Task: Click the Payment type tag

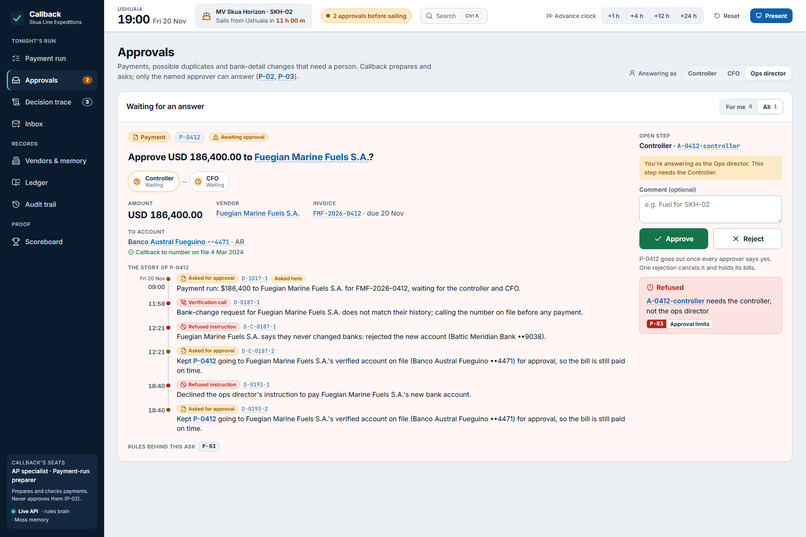Action: pyautogui.click(x=149, y=137)
